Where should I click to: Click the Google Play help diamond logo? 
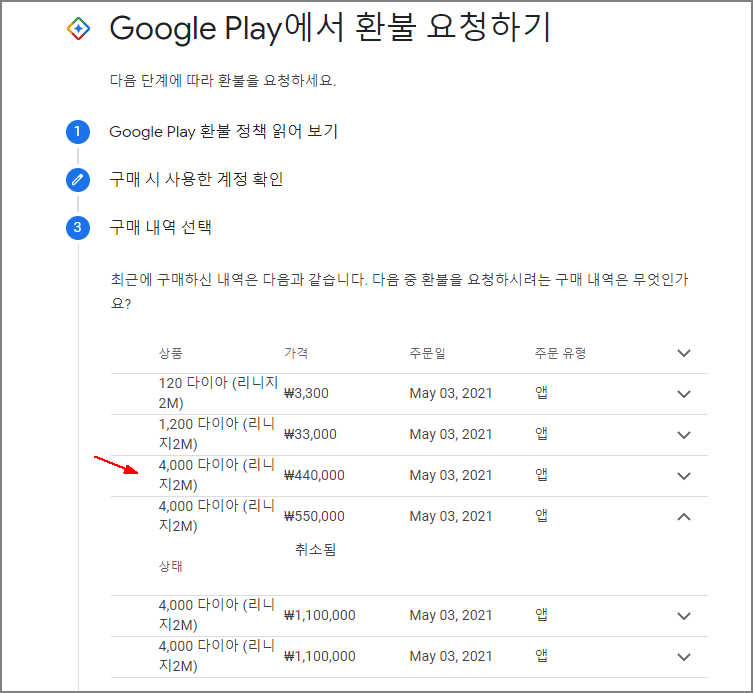pos(78,29)
